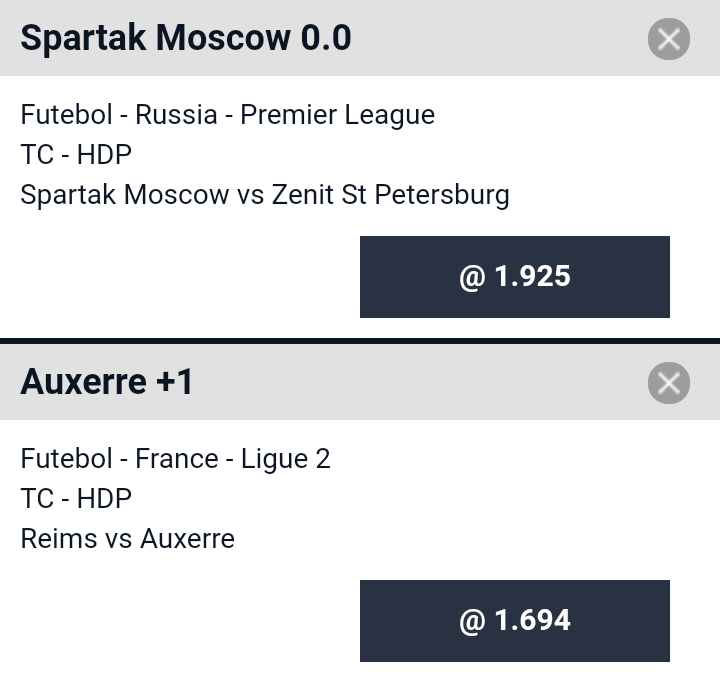720x677 pixels.
Task: Select the Spartak Moscow 0.0 title
Action: coord(186,38)
